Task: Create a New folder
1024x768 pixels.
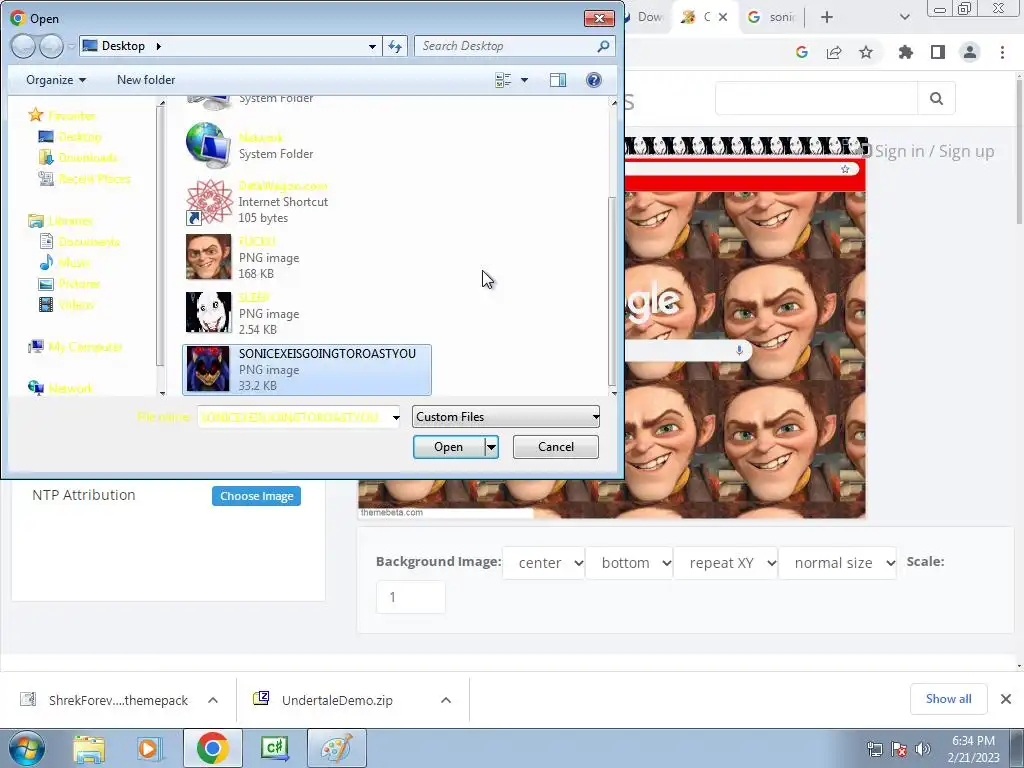Action: pos(146,80)
